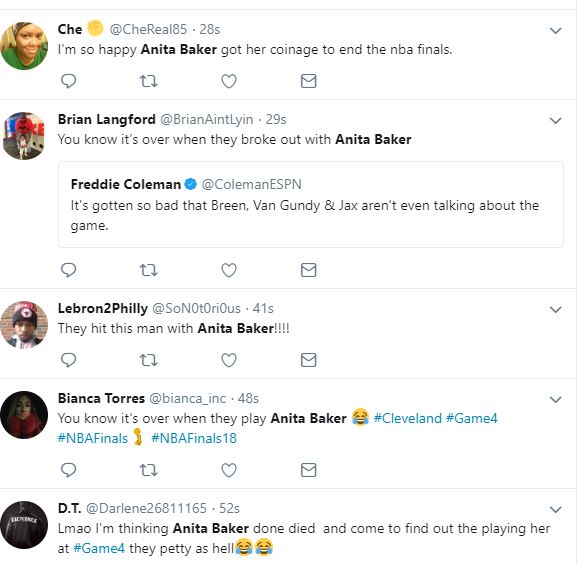Retweet Brian Langford's quoted tweet post
The height and width of the screenshot is (565, 577).
(149, 270)
